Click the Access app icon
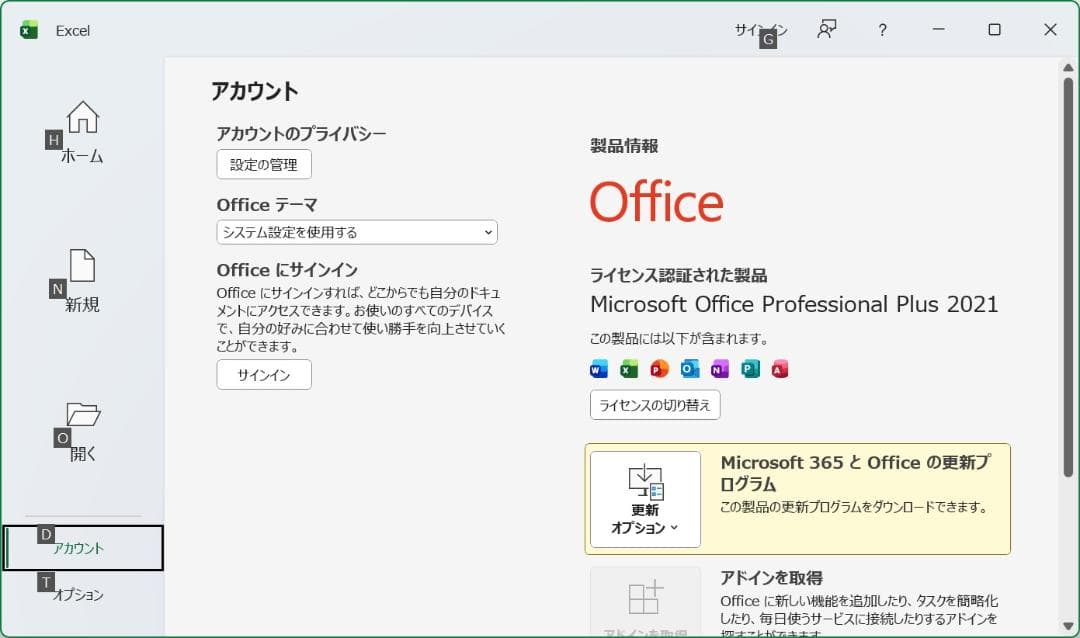Screen dimensions: 1080x638 click(780, 368)
